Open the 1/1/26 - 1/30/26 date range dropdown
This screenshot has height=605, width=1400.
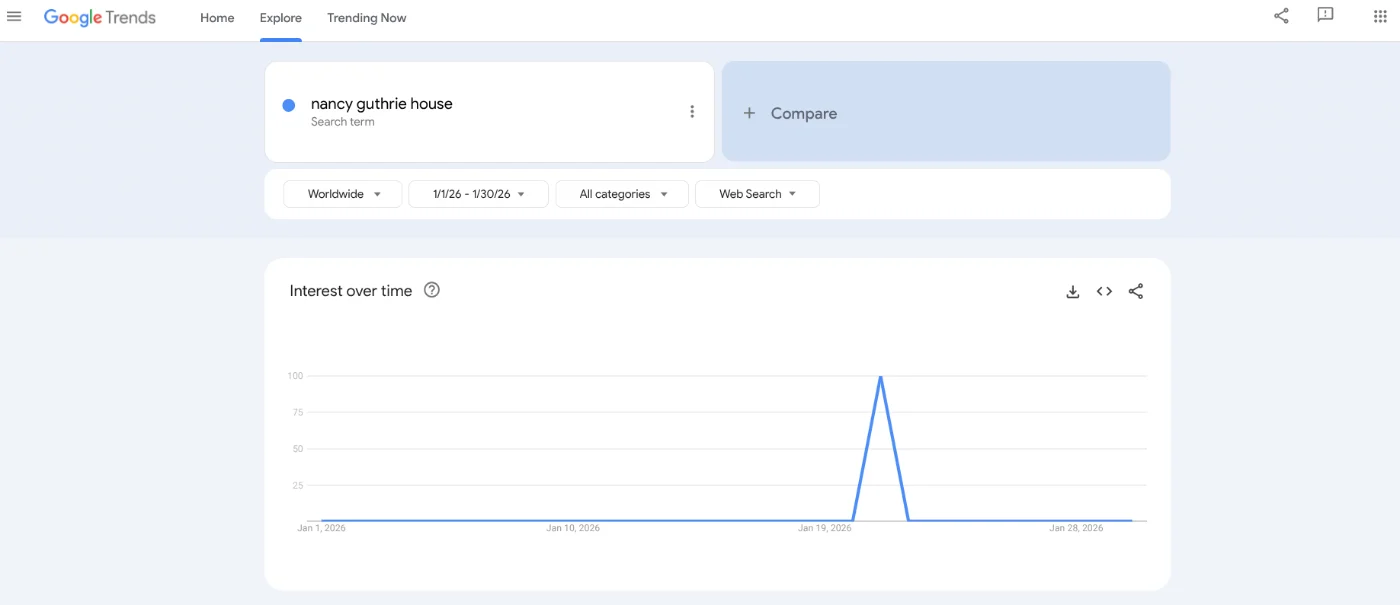(478, 194)
